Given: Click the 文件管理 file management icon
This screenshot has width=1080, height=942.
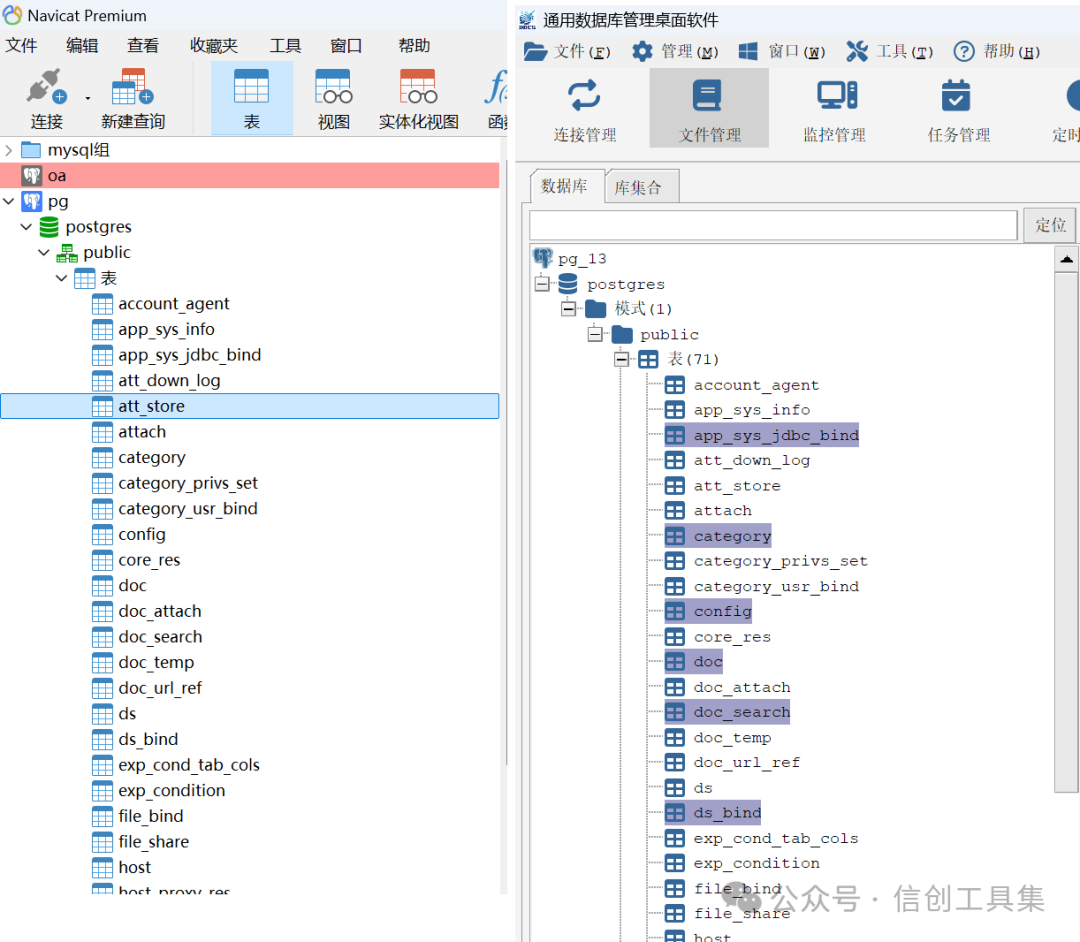Looking at the screenshot, I should [x=707, y=96].
